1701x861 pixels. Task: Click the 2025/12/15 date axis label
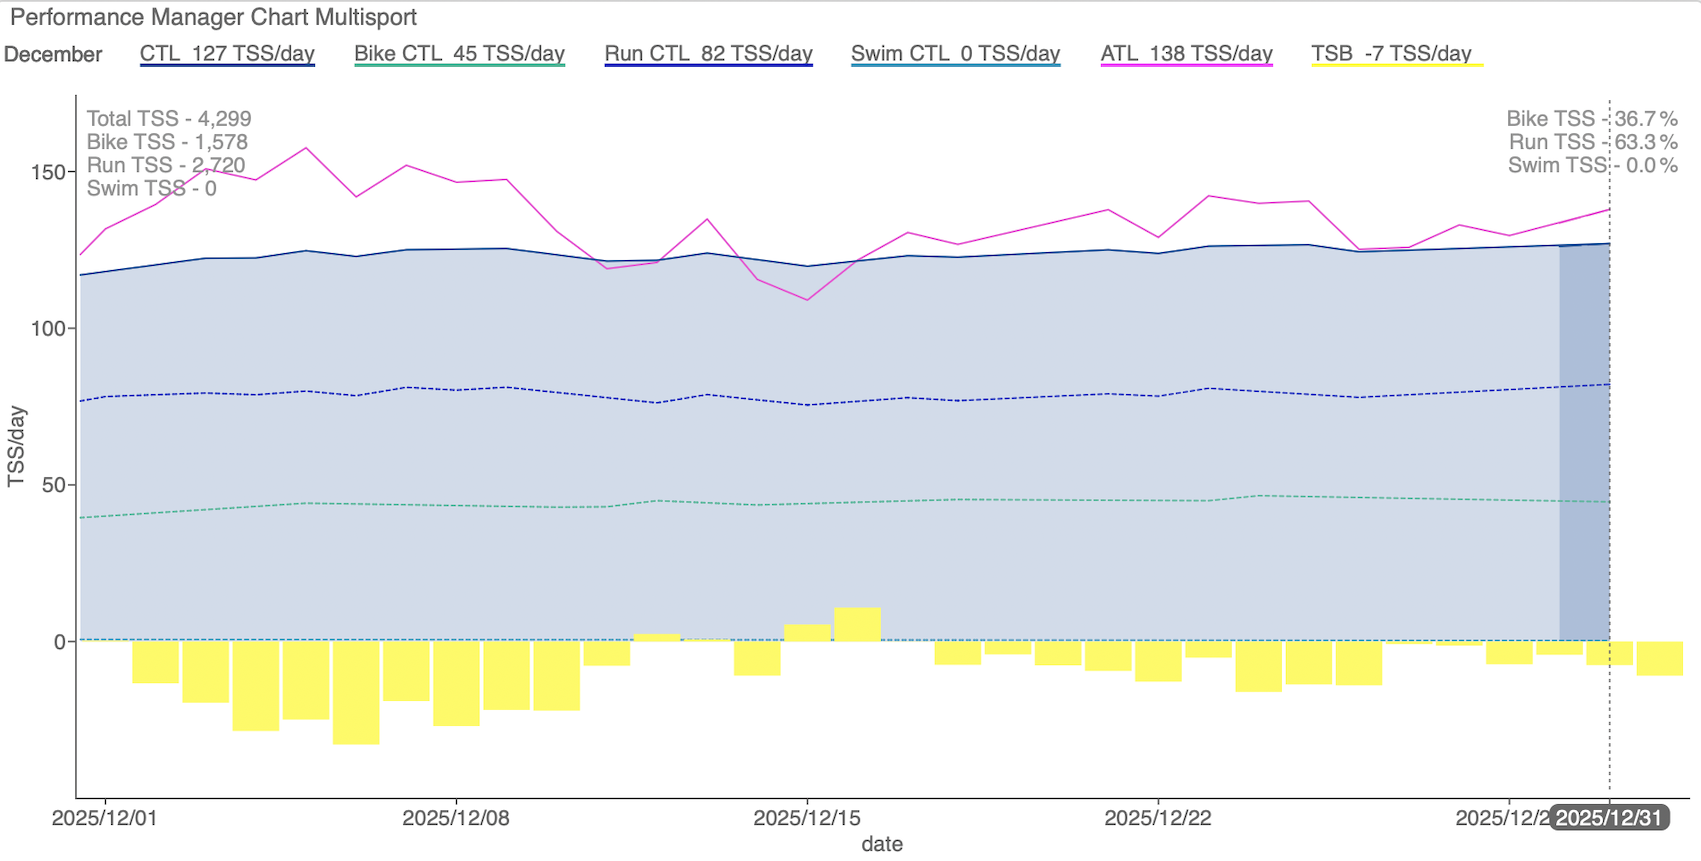(807, 818)
